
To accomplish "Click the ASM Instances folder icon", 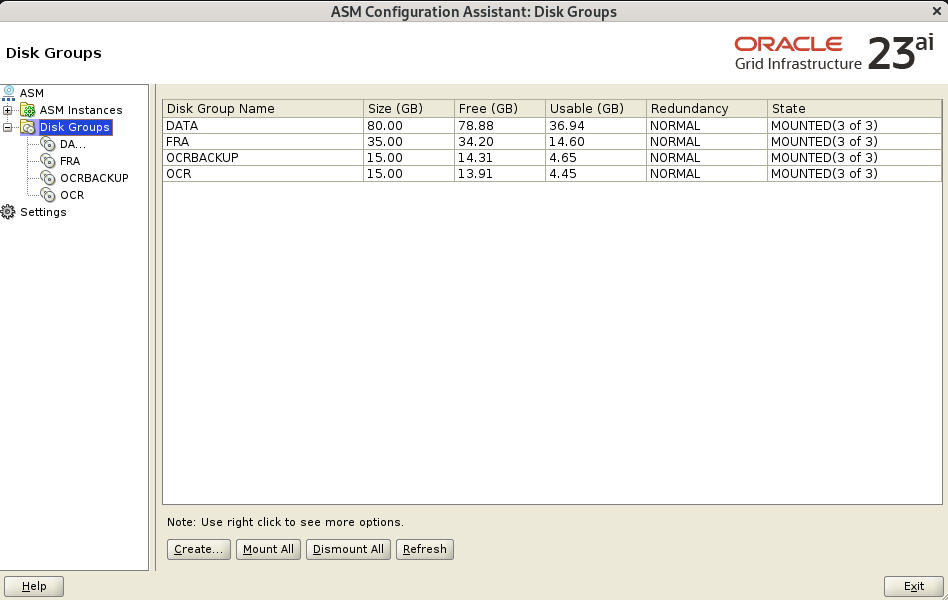I will [28, 110].
